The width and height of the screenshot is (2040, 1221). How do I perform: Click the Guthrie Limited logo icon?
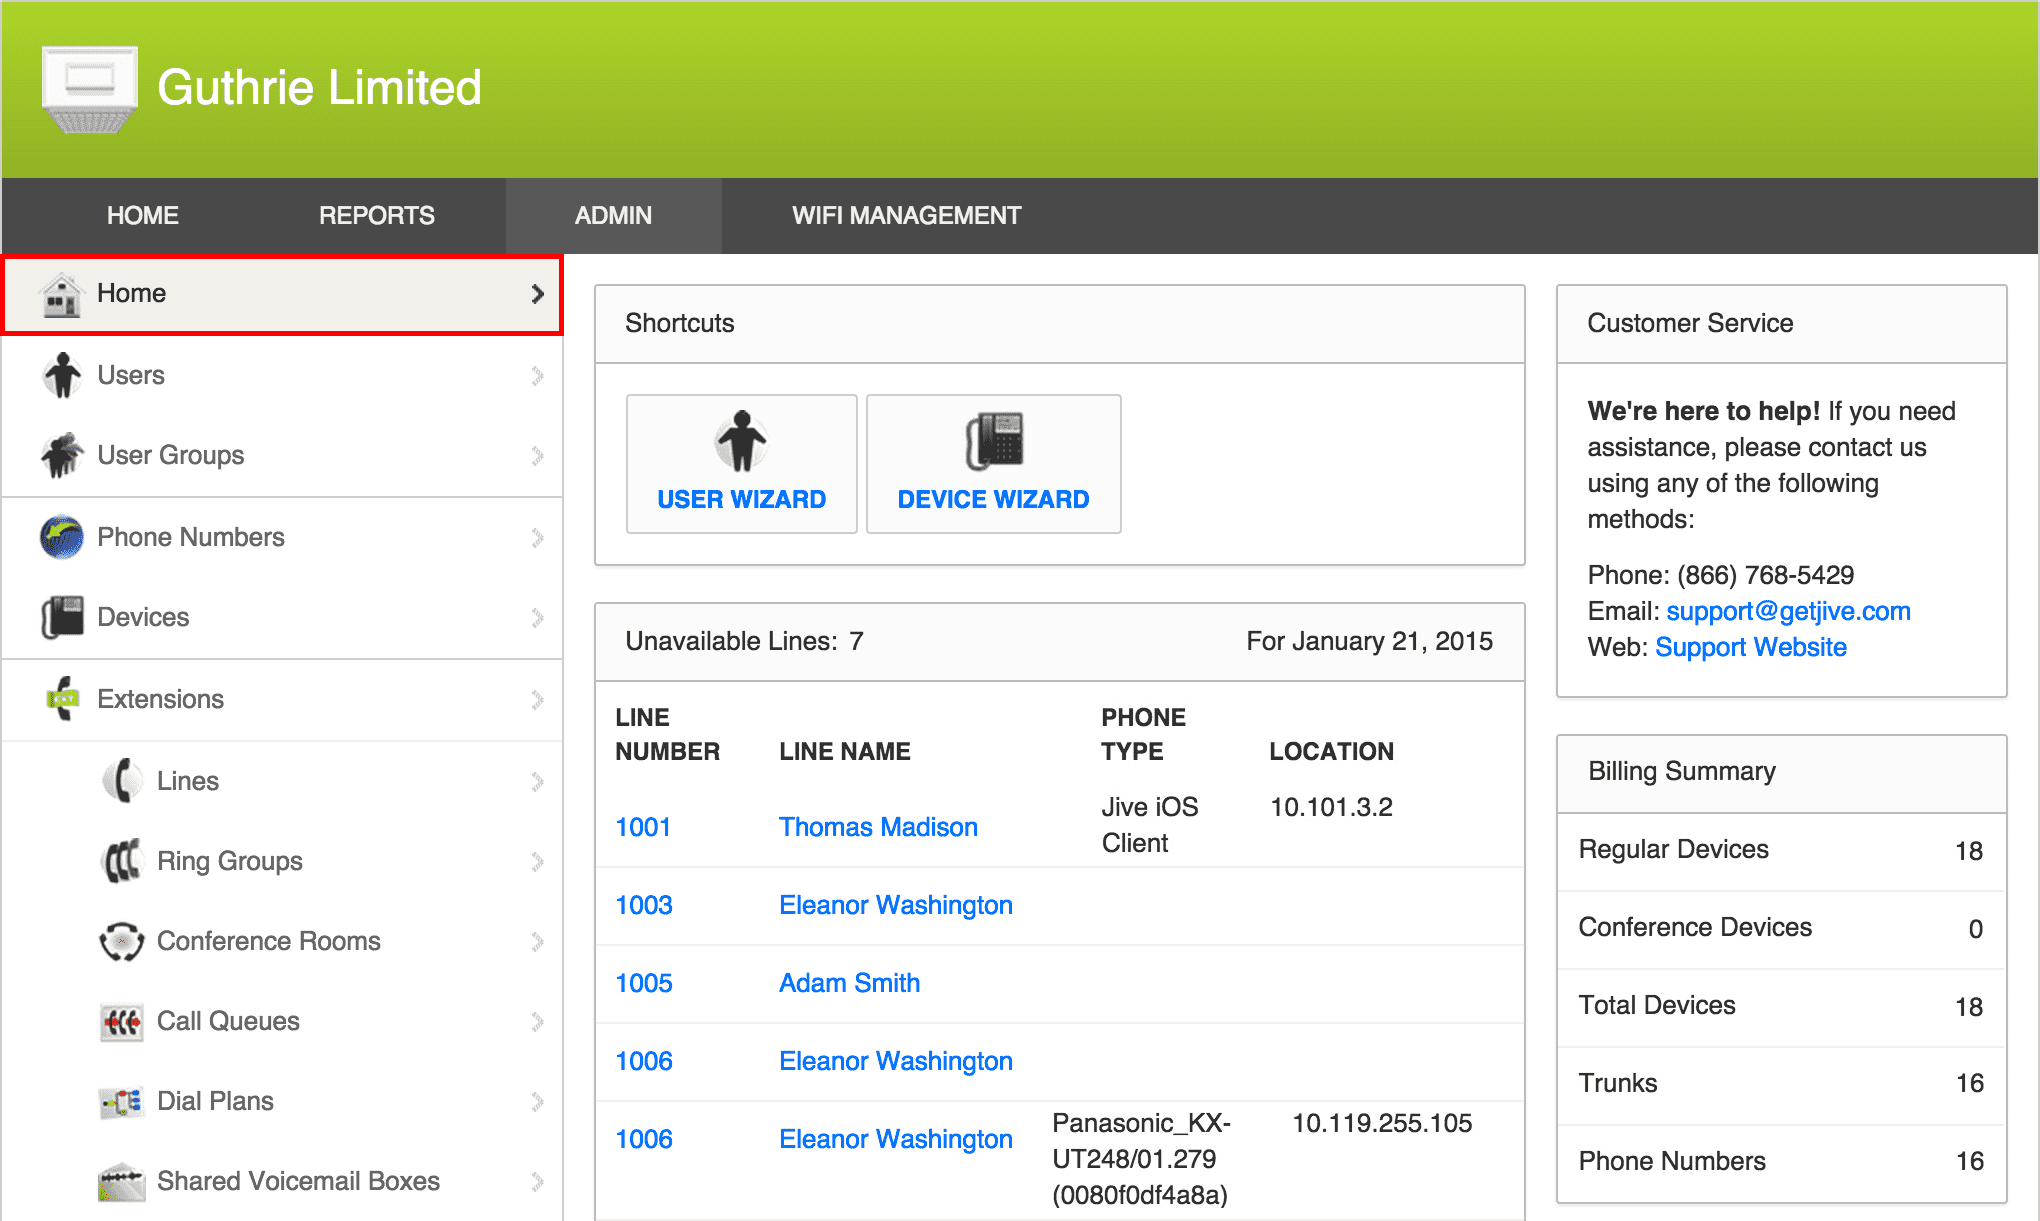(89, 88)
